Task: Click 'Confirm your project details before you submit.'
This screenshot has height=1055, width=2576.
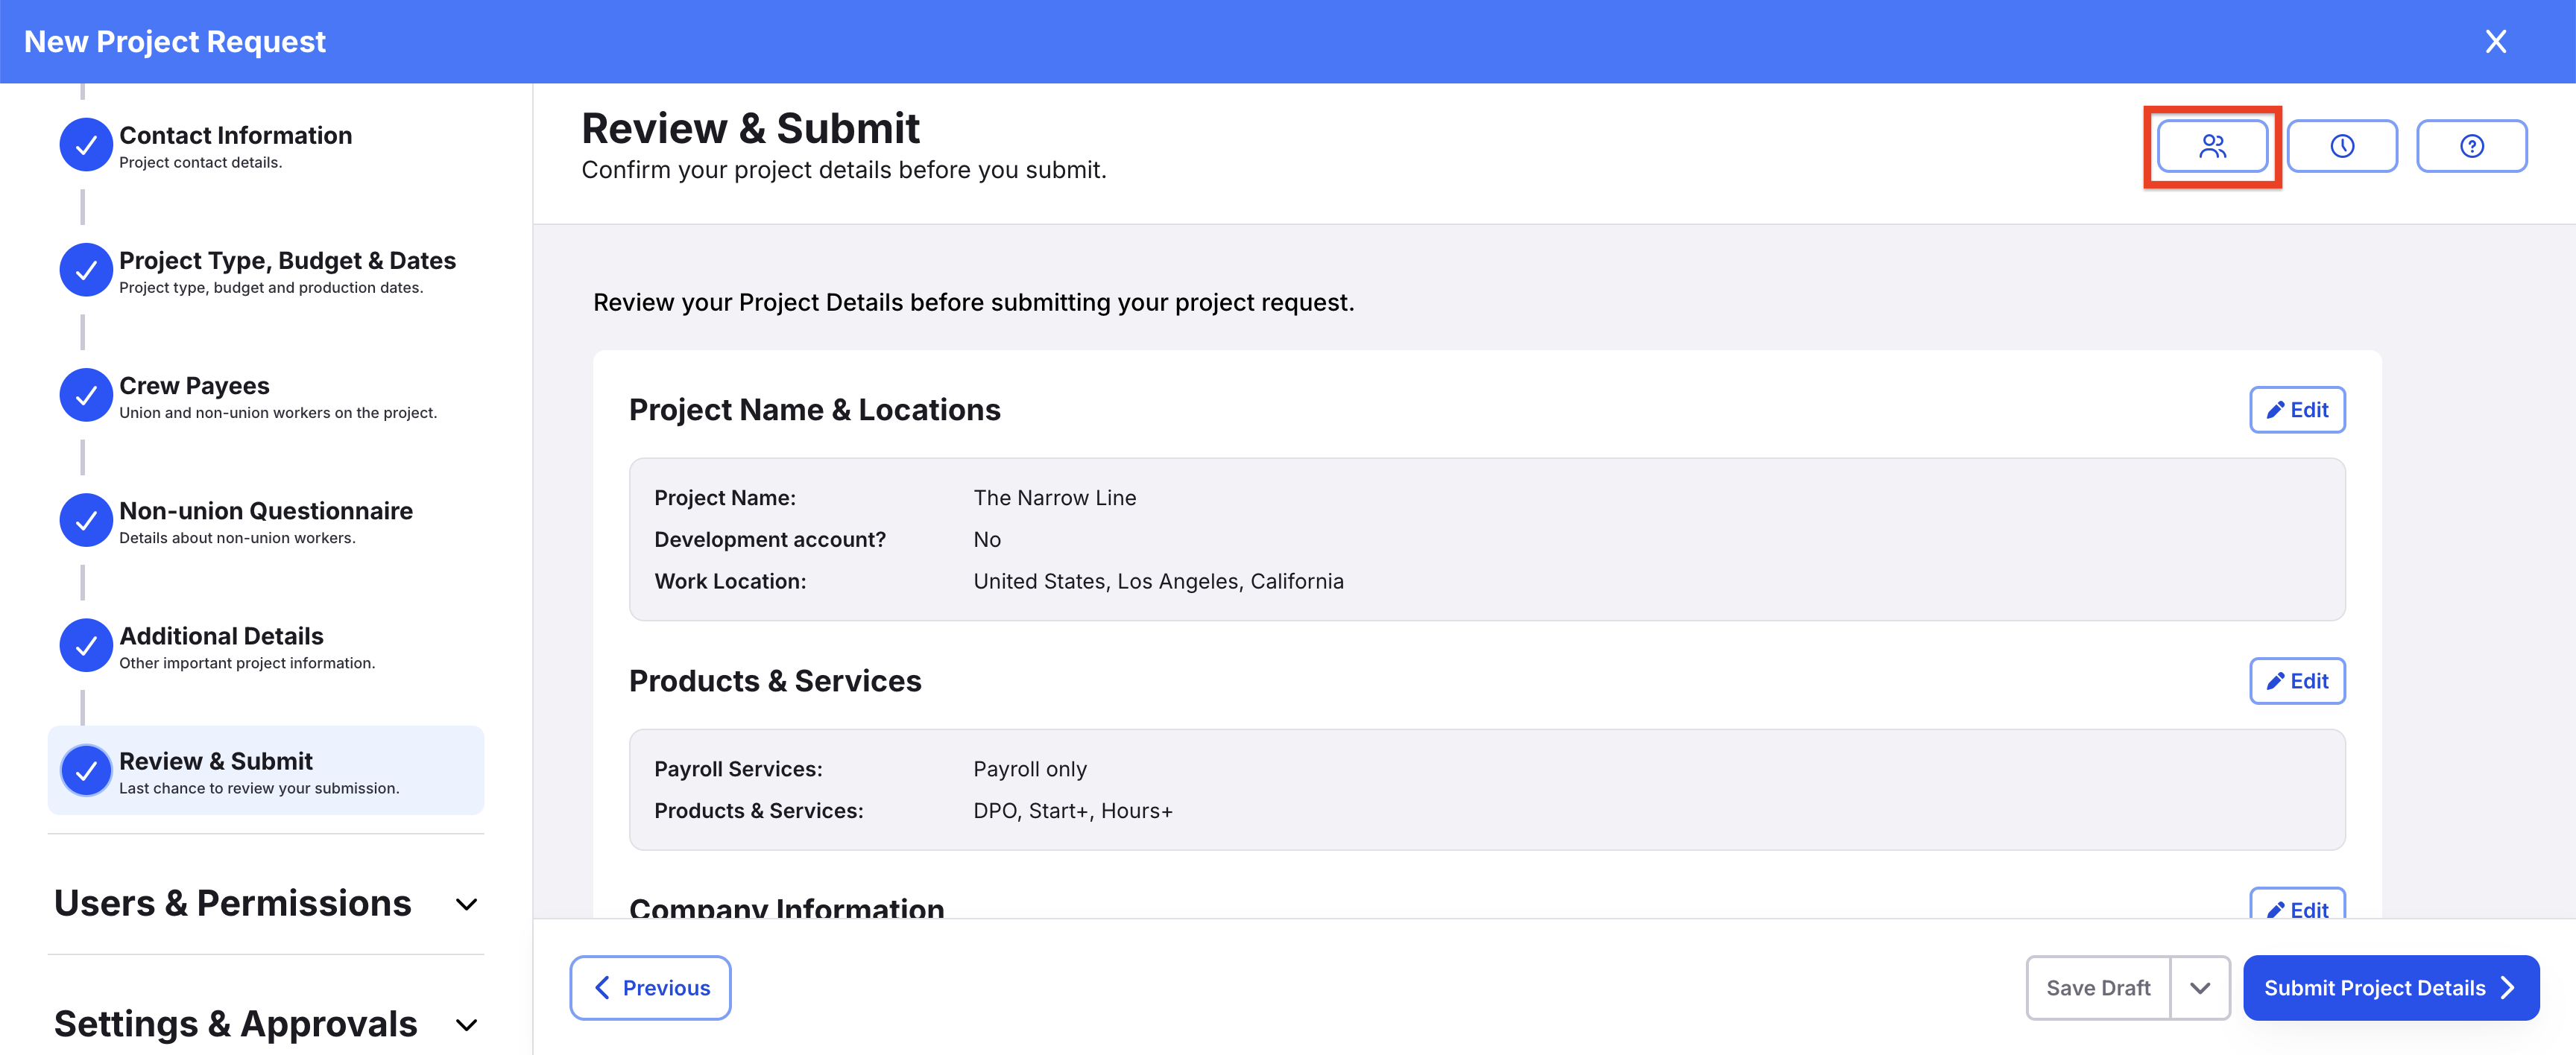Action: (x=844, y=171)
